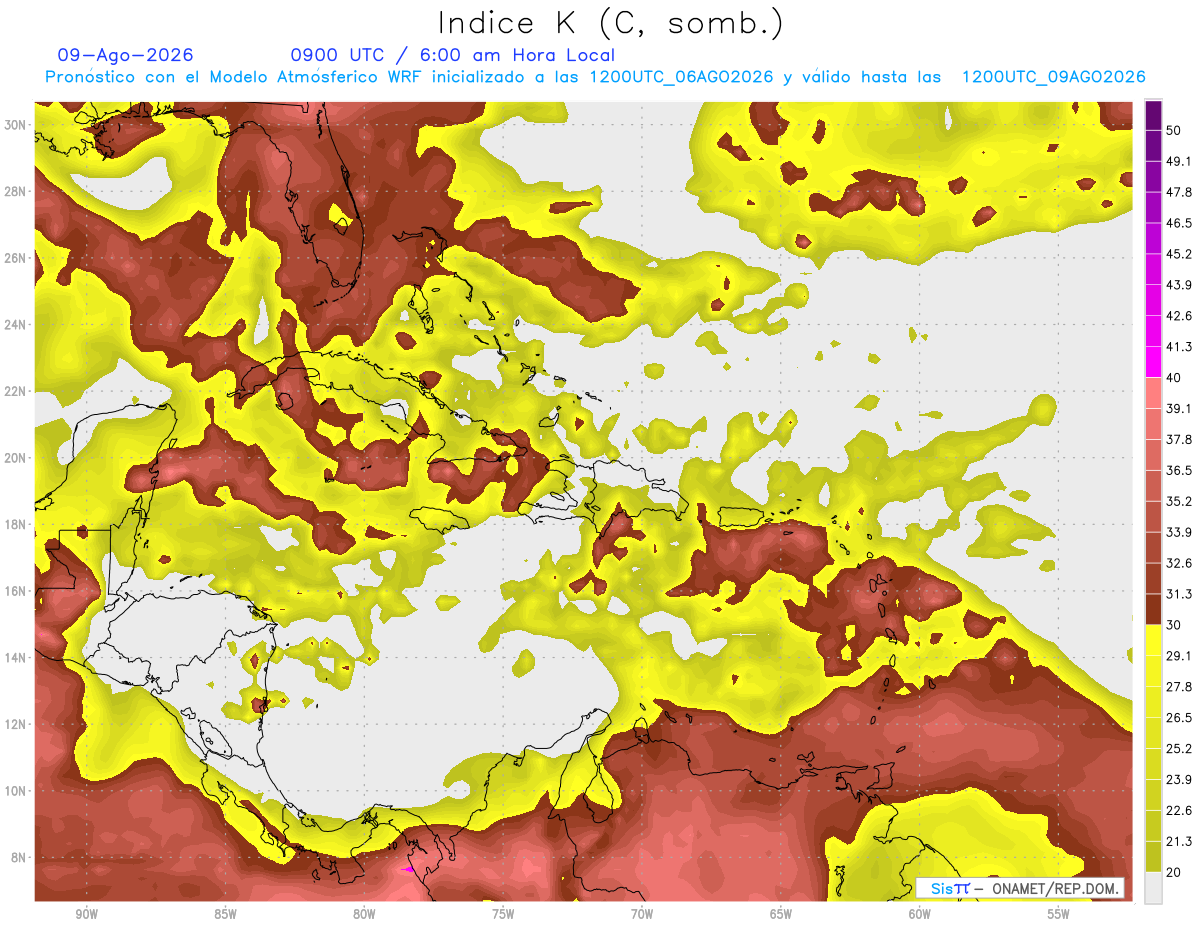Click the colorbar value 32.6
Viewport: 1200px width, 927px height.
point(1178,563)
